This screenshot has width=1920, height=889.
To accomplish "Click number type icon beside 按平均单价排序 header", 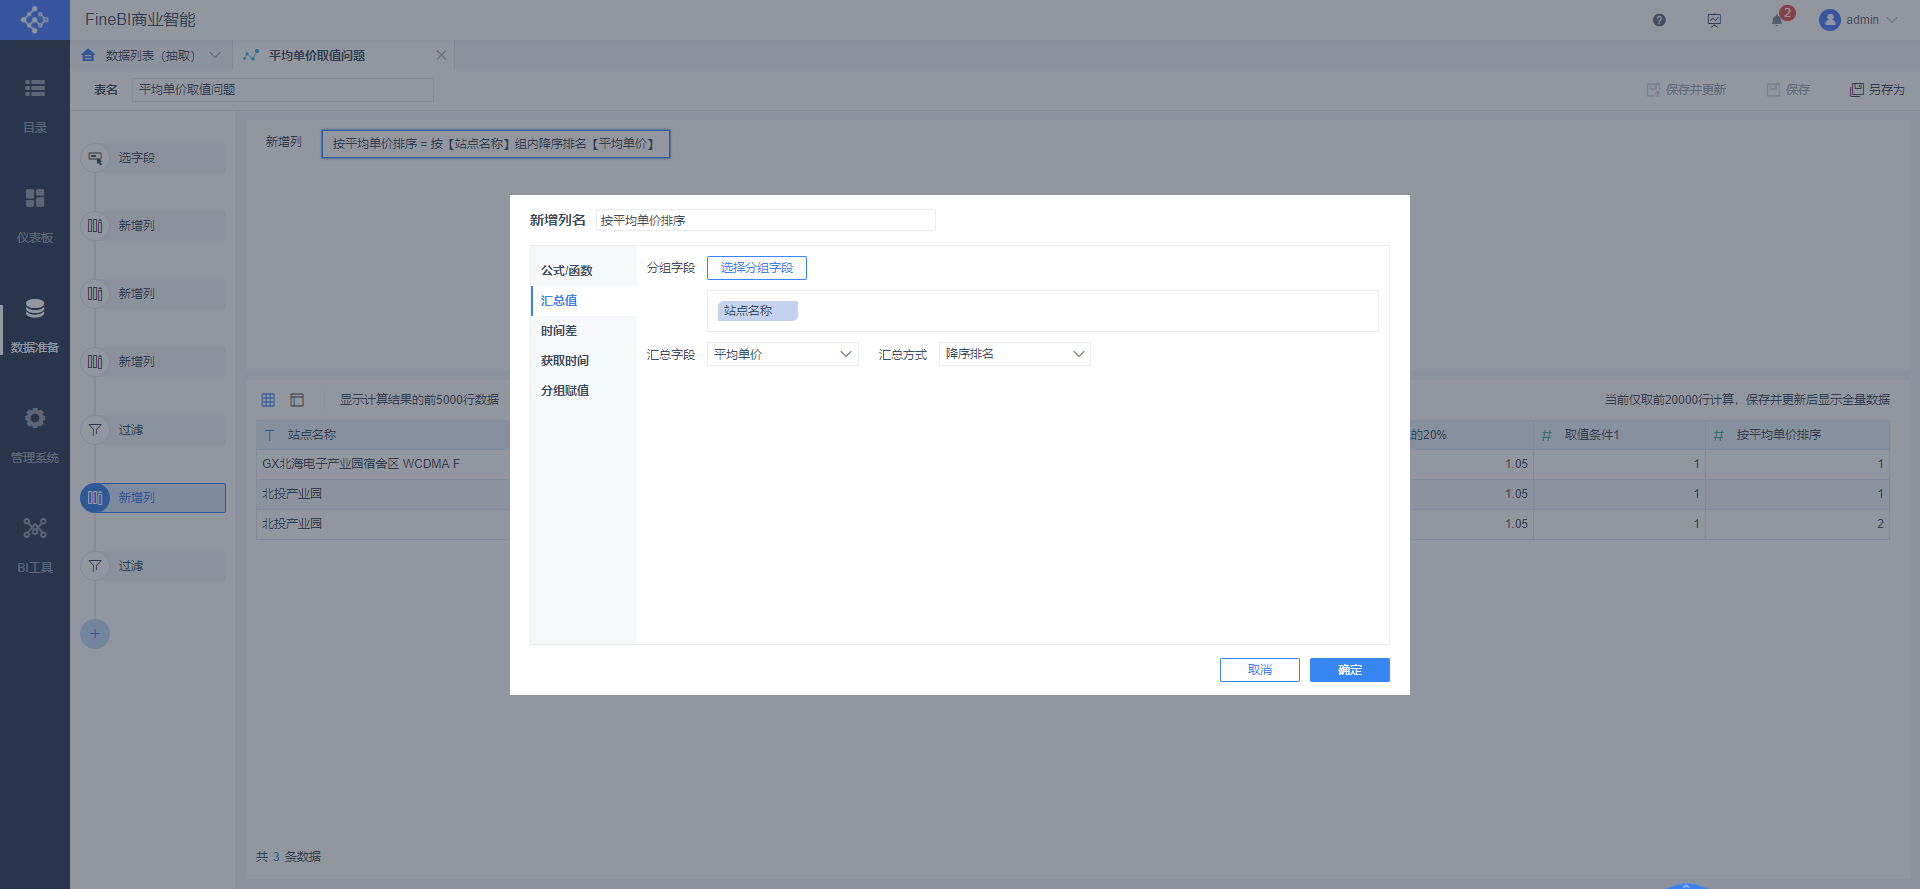I will pyautogui.click(x=1718, y=435).
